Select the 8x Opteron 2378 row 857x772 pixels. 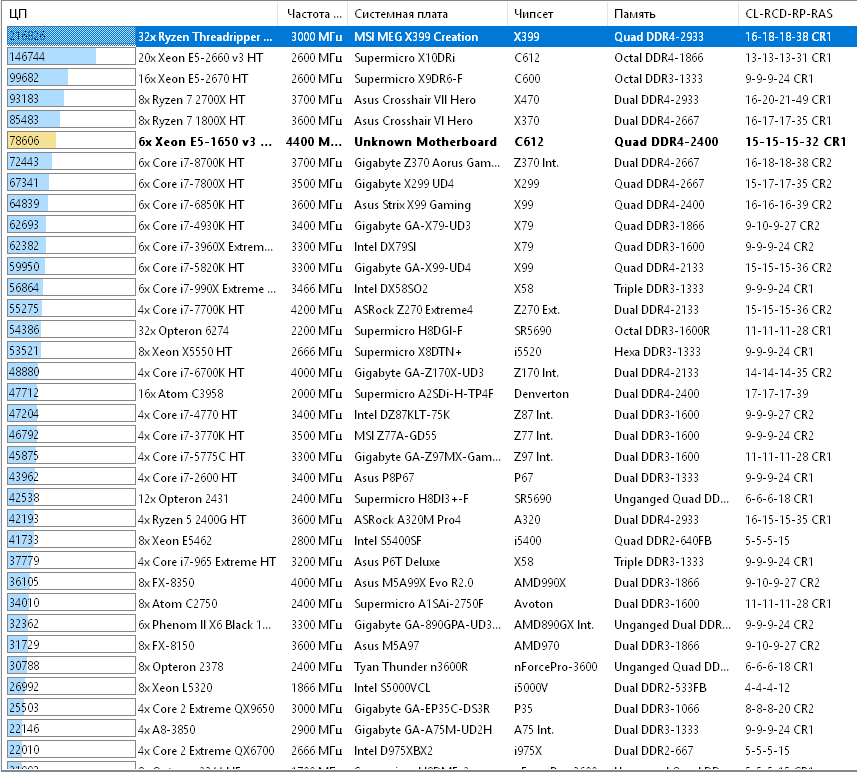tap(432, 666)
